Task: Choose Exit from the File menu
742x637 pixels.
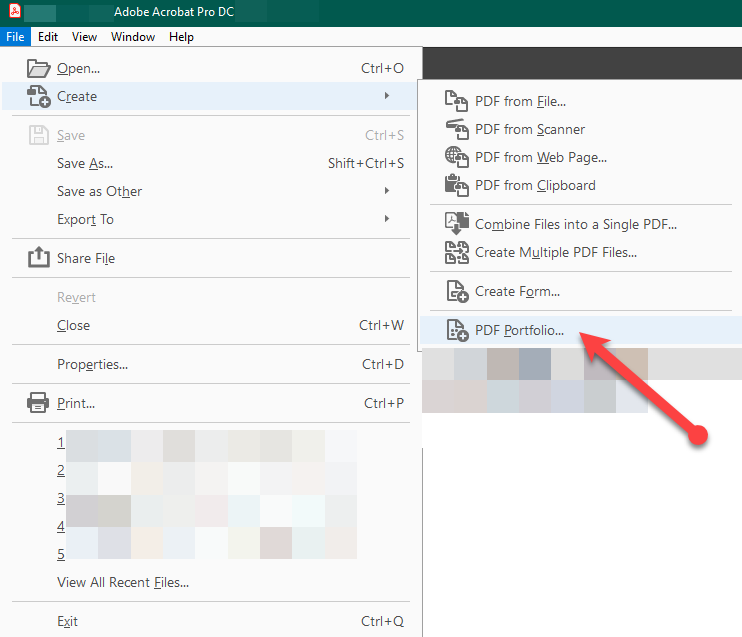Action: click(208, 621)
